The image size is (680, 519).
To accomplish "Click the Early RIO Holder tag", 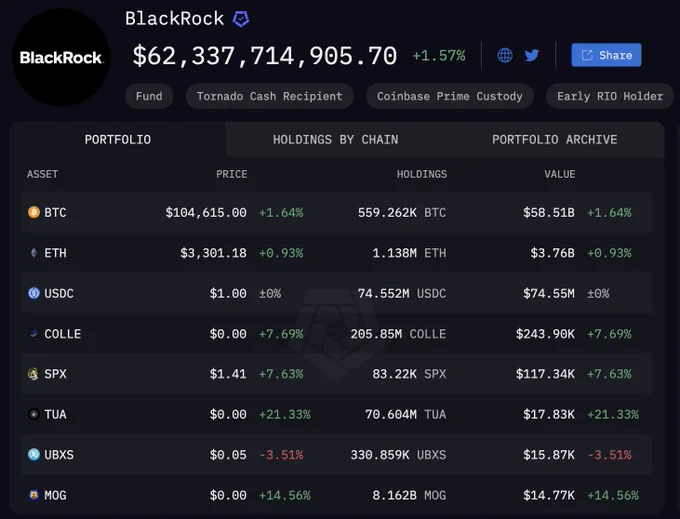I will click(610, 96).
